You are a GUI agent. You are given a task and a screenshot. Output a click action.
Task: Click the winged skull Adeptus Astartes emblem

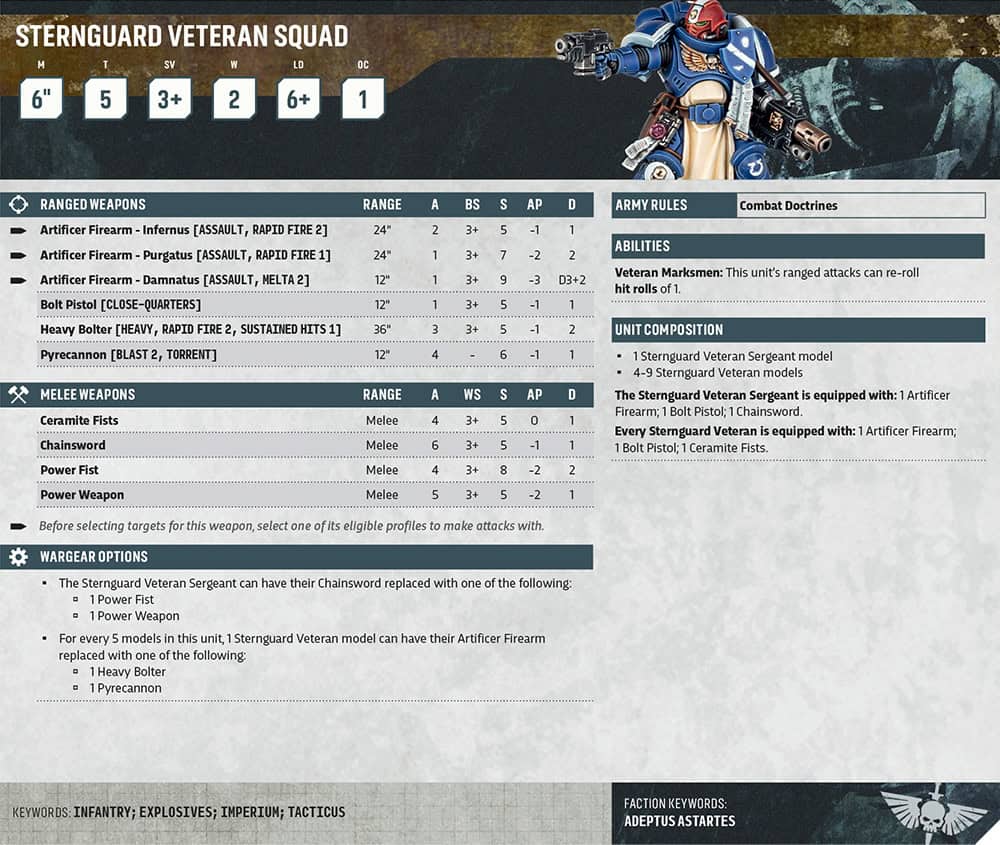click(934, 812)
